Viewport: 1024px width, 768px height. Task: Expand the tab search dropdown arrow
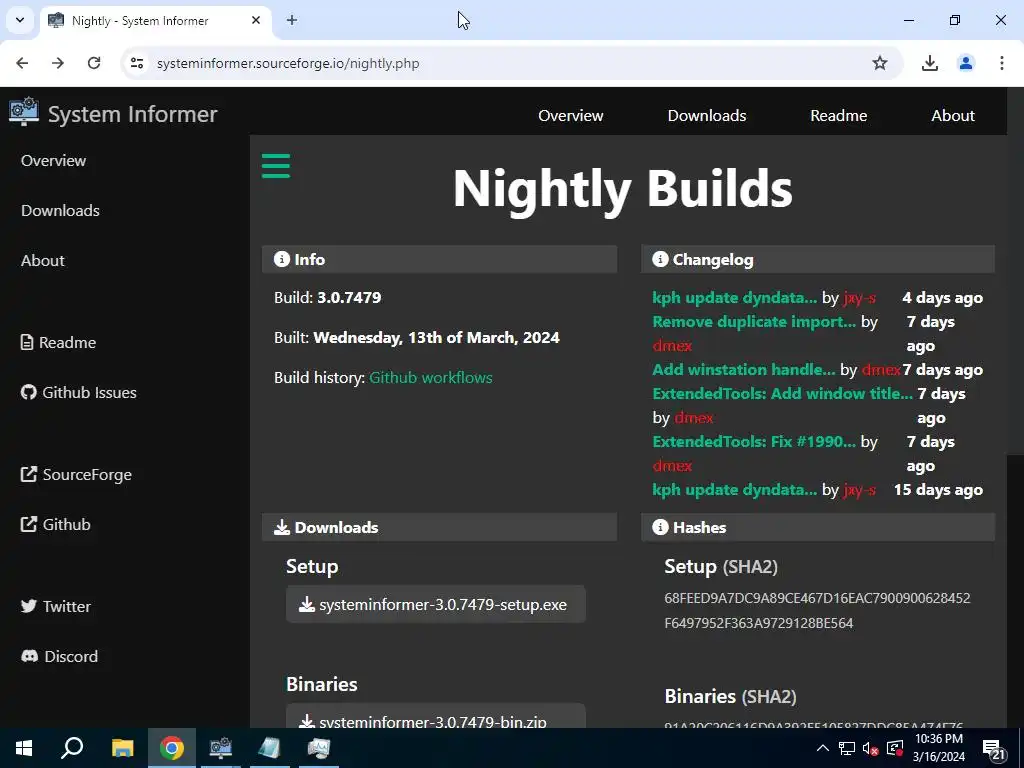pyautogui.click(x=20, y=20)
